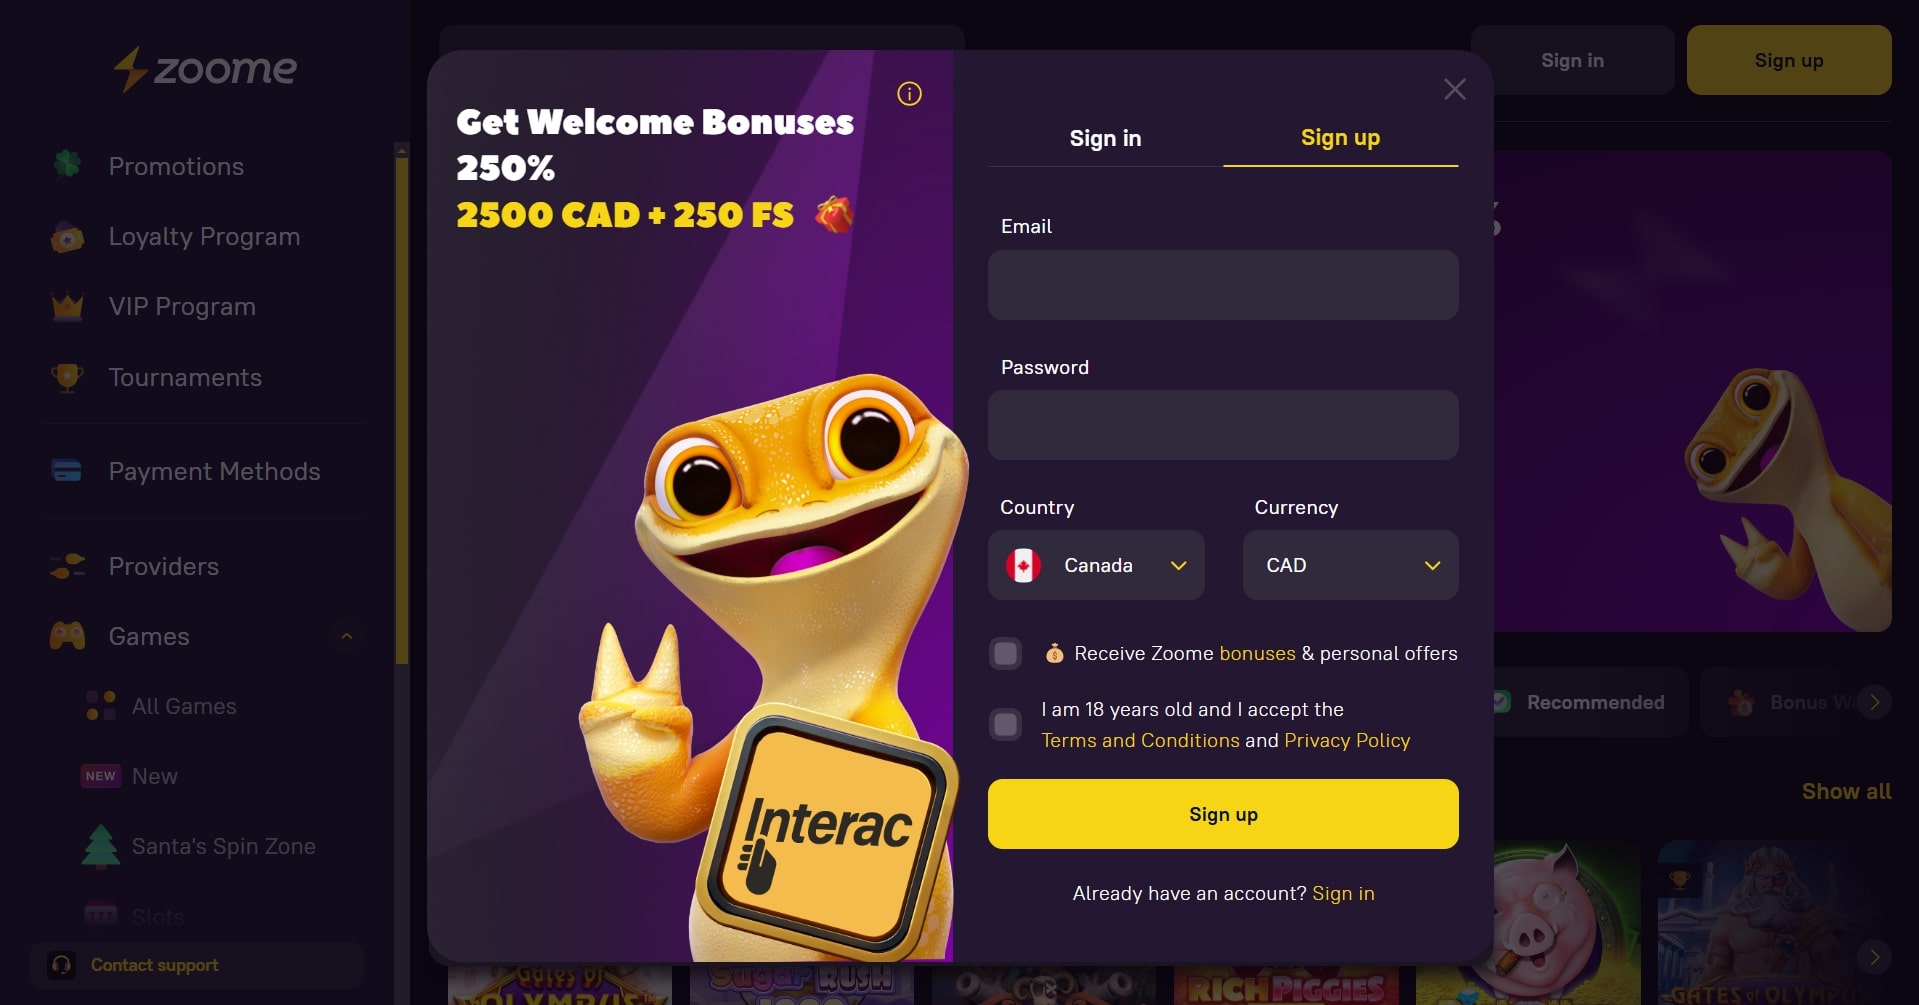Collapse the Games section chevron
The image size is (1919, 1005).
[x=347, y=636]
